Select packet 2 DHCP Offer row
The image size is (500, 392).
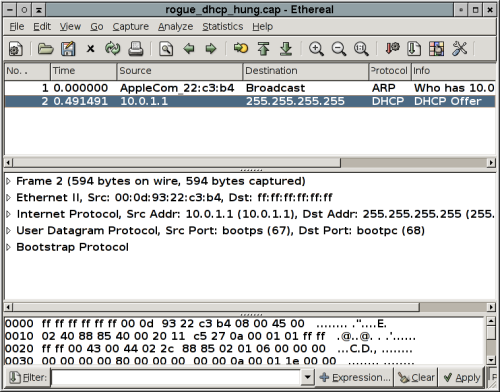(250, 101)
